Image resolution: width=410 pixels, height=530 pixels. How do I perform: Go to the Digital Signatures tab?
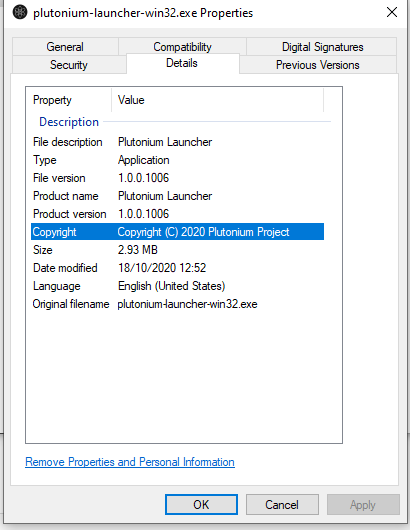tap(322, 47)
